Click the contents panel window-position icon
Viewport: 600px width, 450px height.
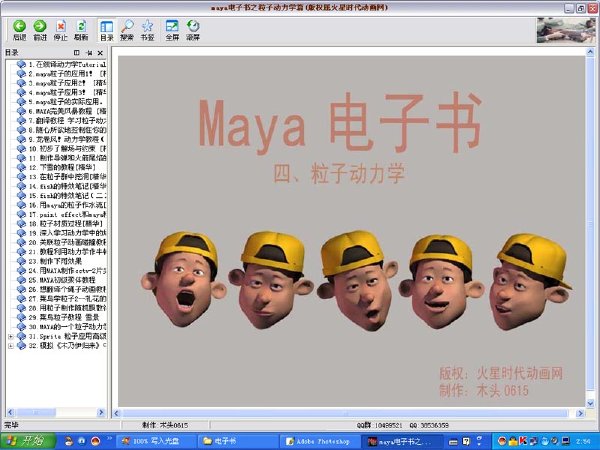point(77,53)
